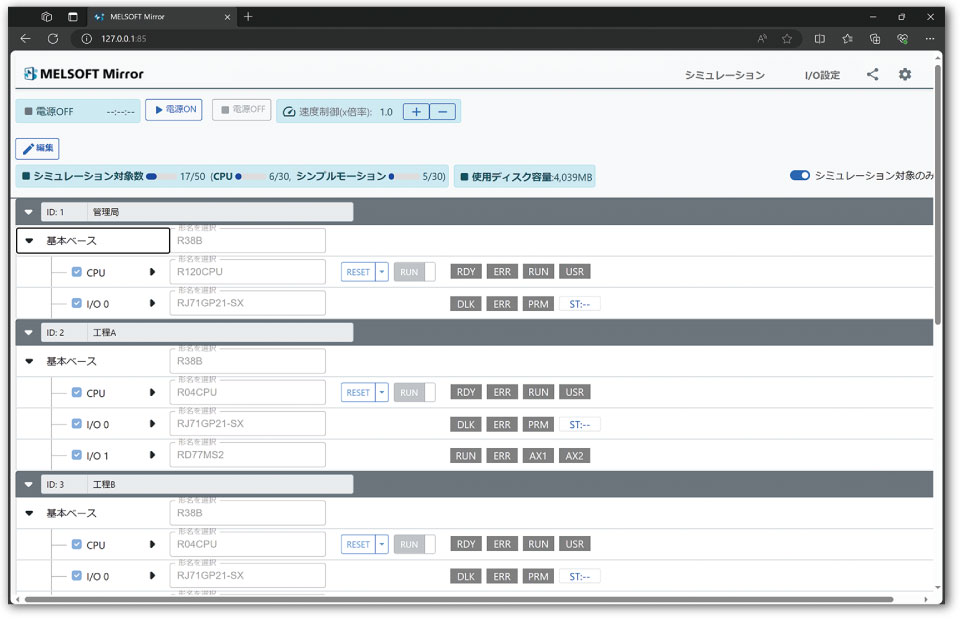Click the 編集 edit button
This screenshot has width=960, height=620.
pos(38,148)
